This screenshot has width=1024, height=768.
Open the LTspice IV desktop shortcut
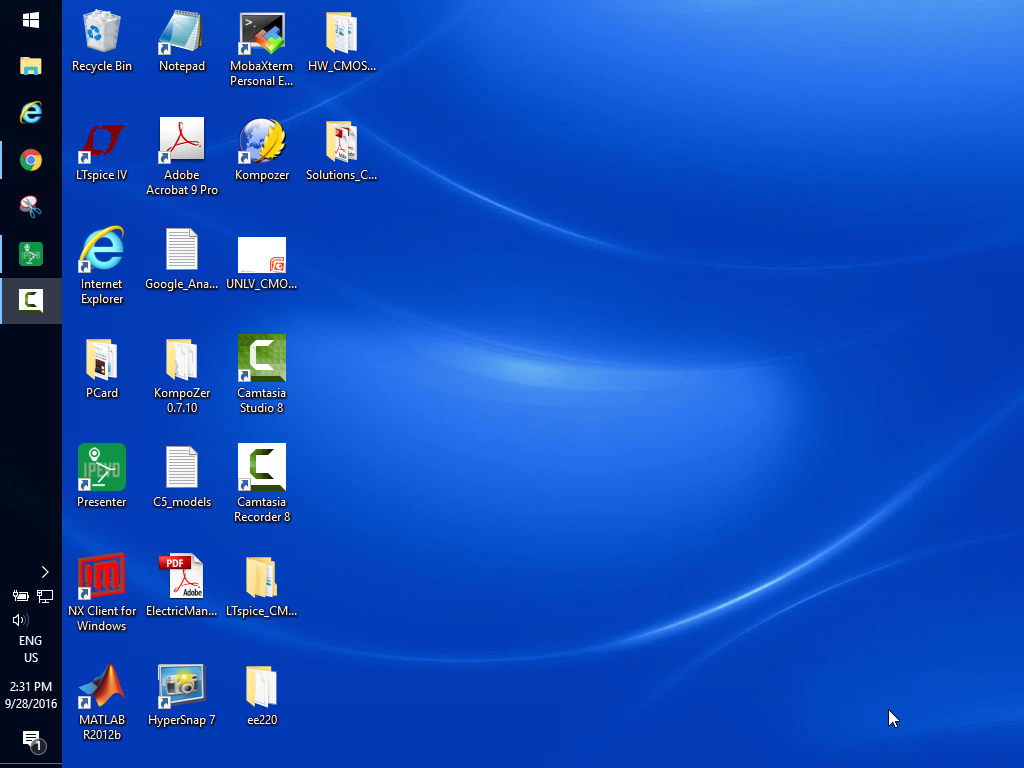(102, 143)
